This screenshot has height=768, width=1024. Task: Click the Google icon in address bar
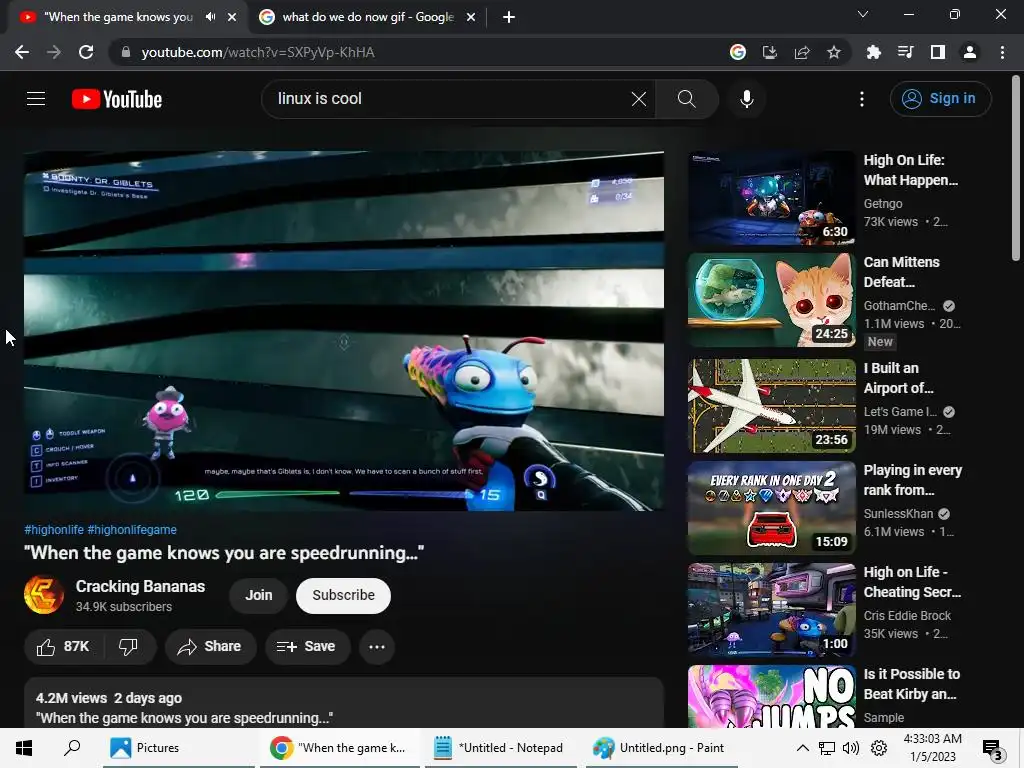click(x=738, y=52)
